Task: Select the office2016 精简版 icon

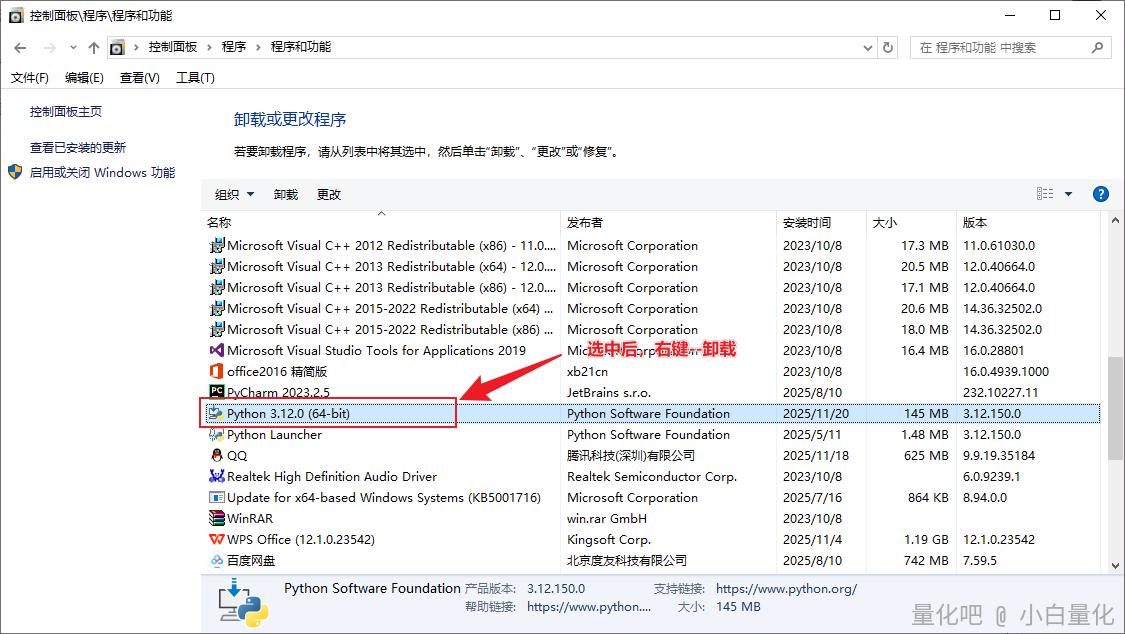Action: point(216,371)
